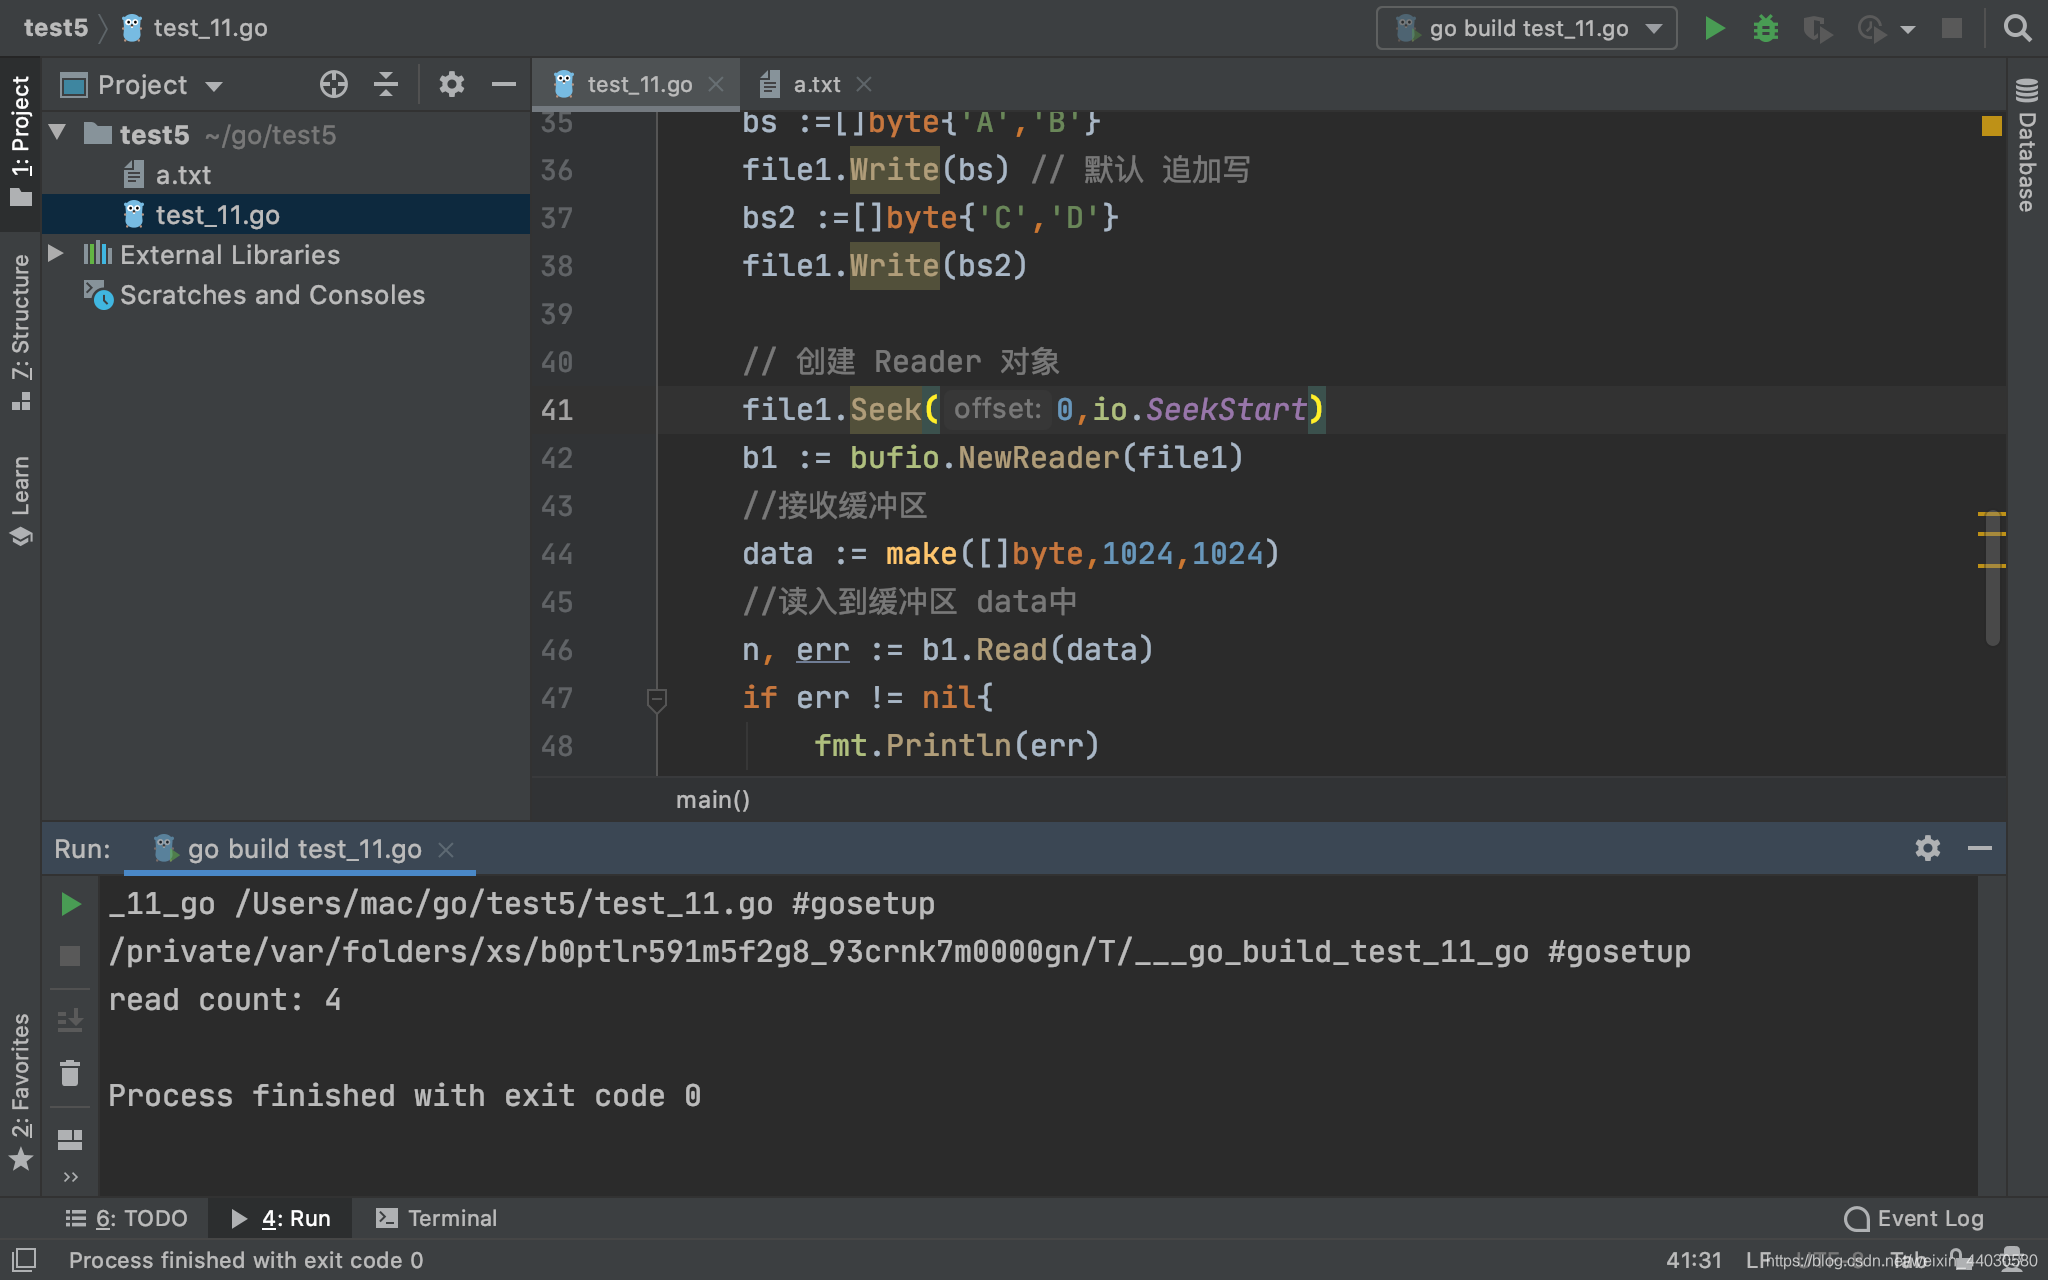This screenshot has width=2048, height=1280.
Task: Click the editor vertical scrollbar thumb
Action: tap(1992, 578)
